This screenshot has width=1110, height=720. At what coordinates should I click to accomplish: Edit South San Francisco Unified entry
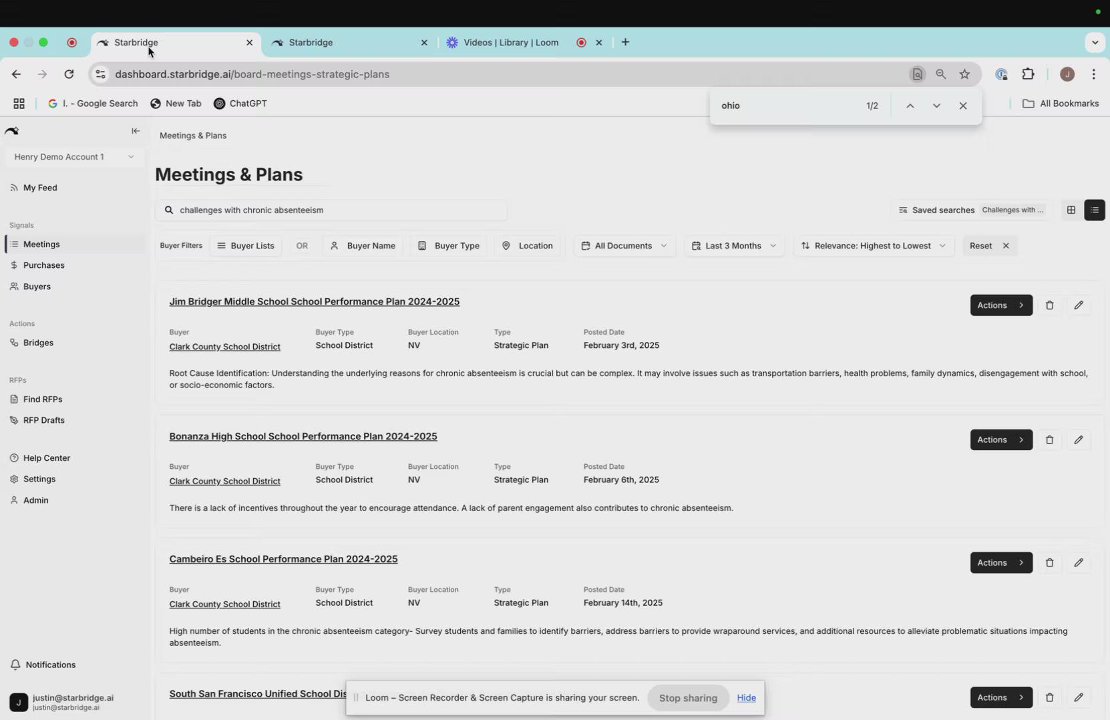[x=1078, y=697]
